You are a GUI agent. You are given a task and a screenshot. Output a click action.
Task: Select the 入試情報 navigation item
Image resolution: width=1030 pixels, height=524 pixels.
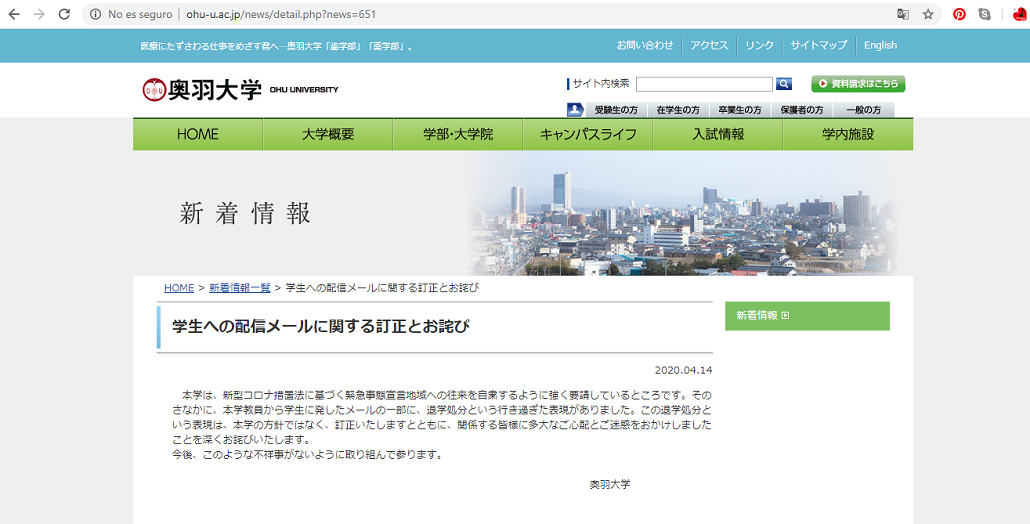click(717, 134)
